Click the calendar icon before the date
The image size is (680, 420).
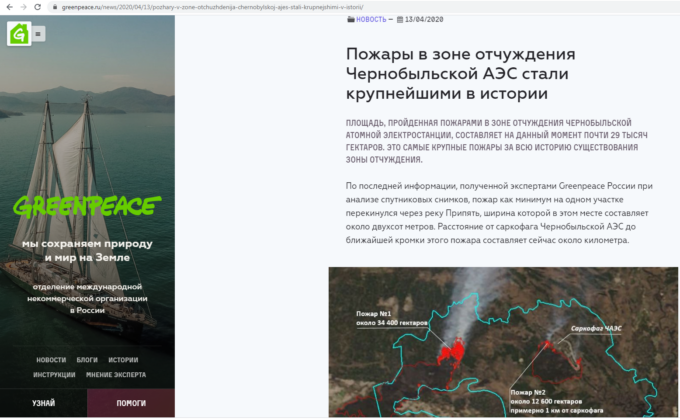(x=400, y=19)
